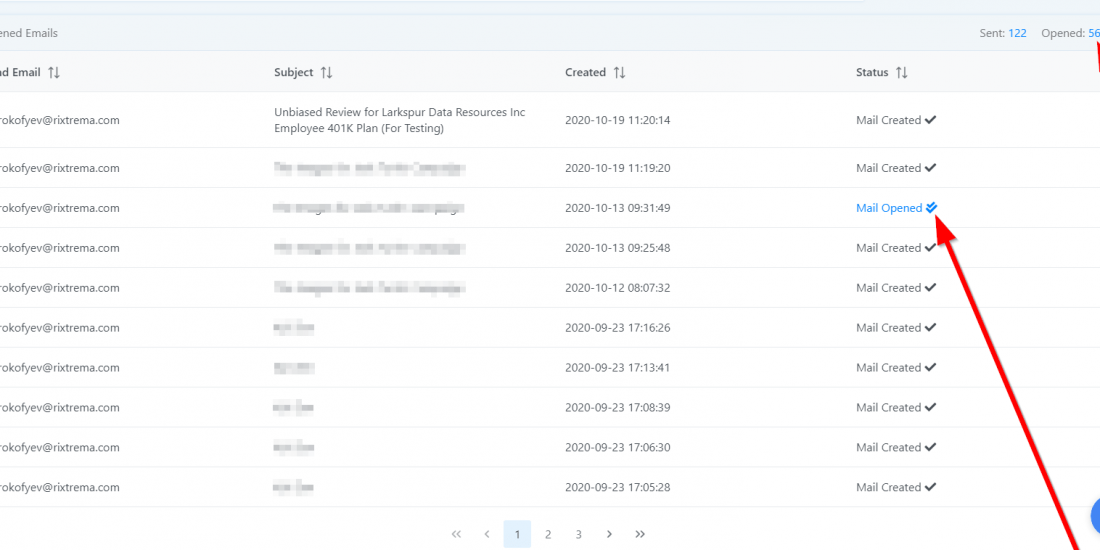Select the Unbiased Review for Larkspur subject
The height and width of the screenshot is (550, 1100).
pyautogui.click(x=399, y=120)
